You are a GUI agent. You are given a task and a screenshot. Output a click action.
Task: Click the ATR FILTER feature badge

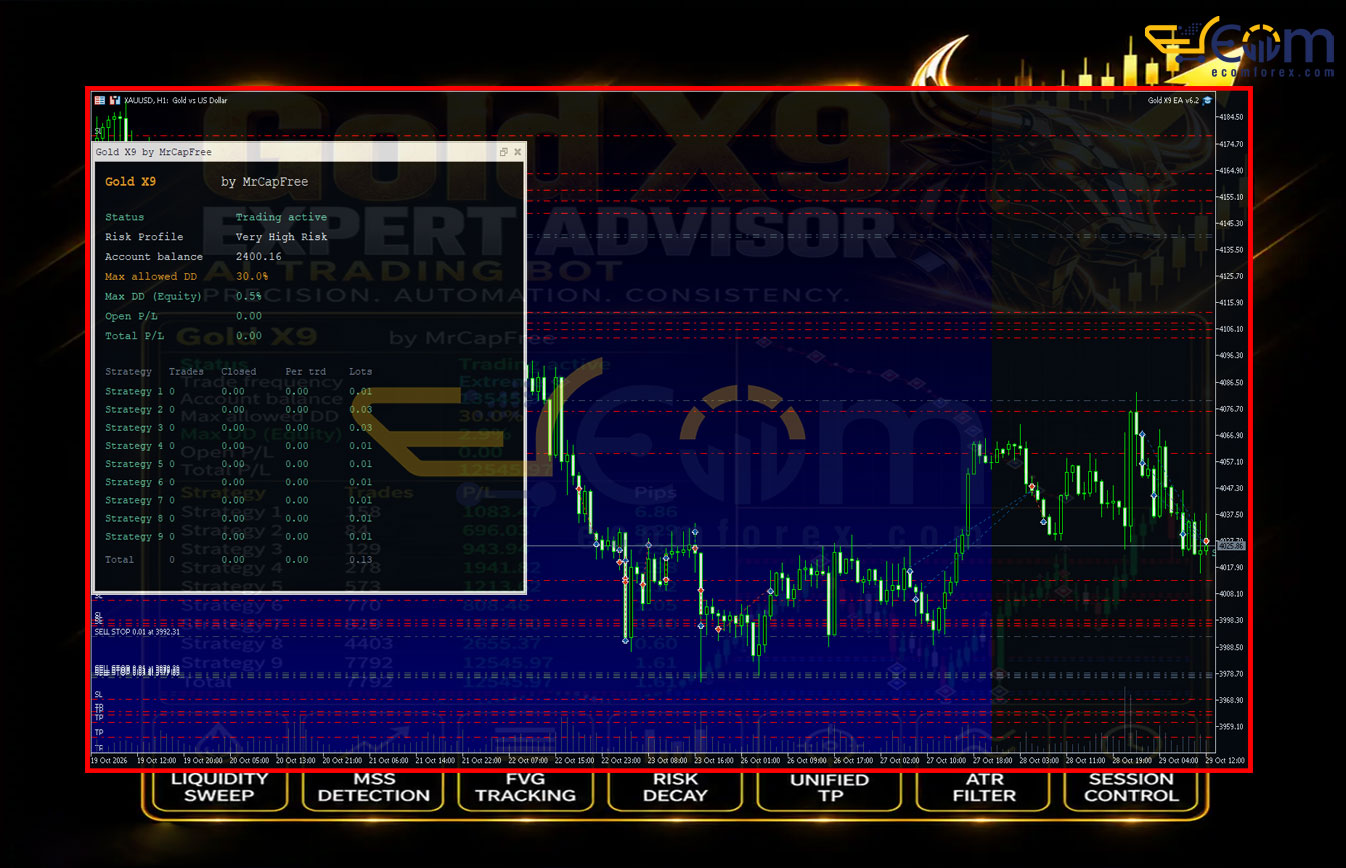pos(984,787)
